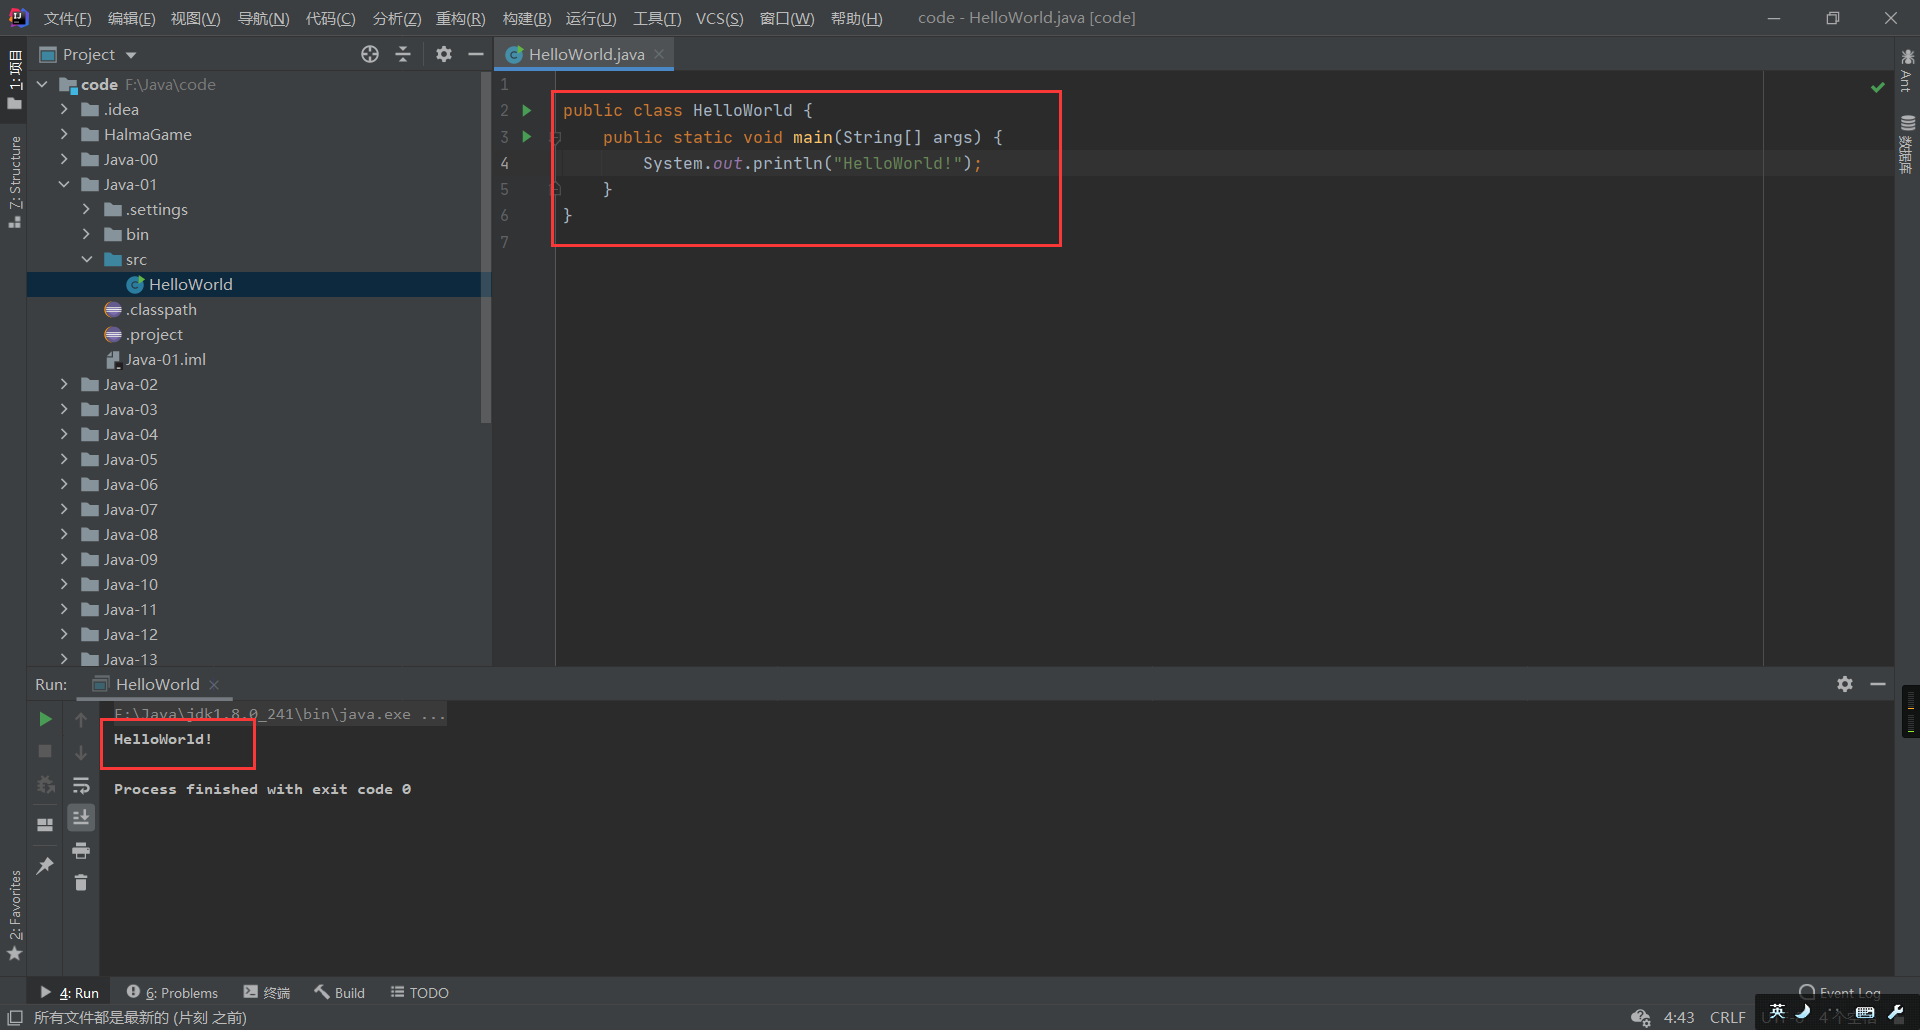Select the .classpath file

pyautogui.click(x=151, y=309)
